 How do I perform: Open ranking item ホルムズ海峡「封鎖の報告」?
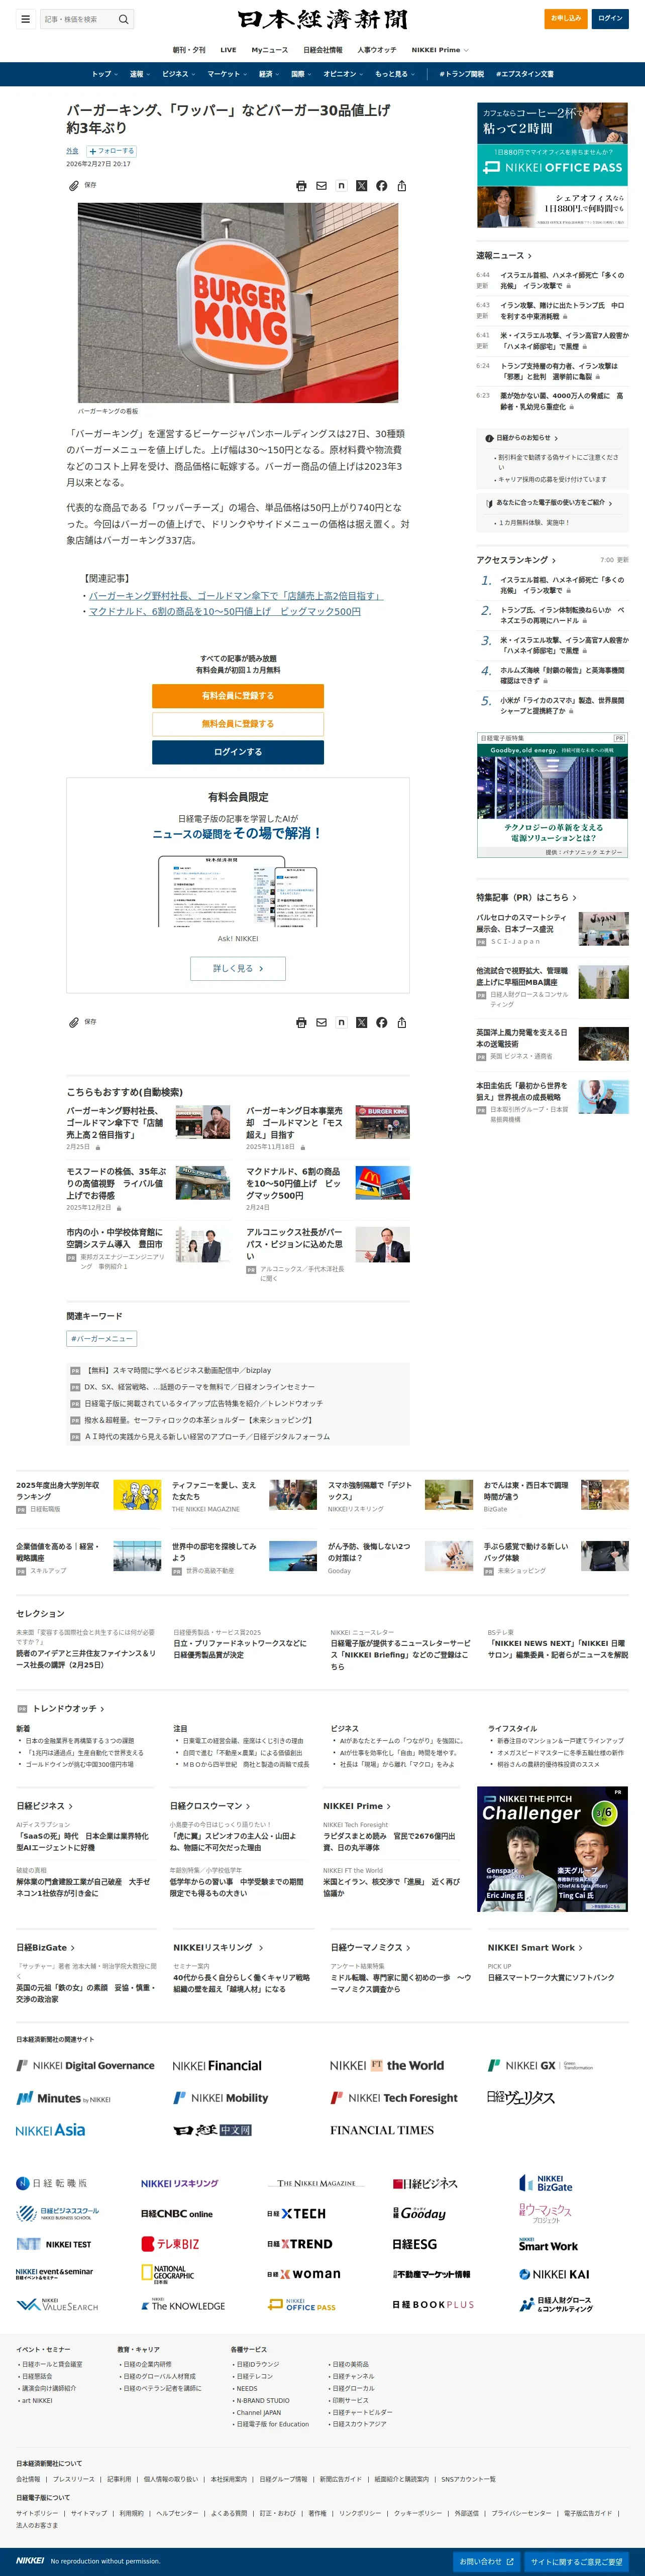[561, 675]
